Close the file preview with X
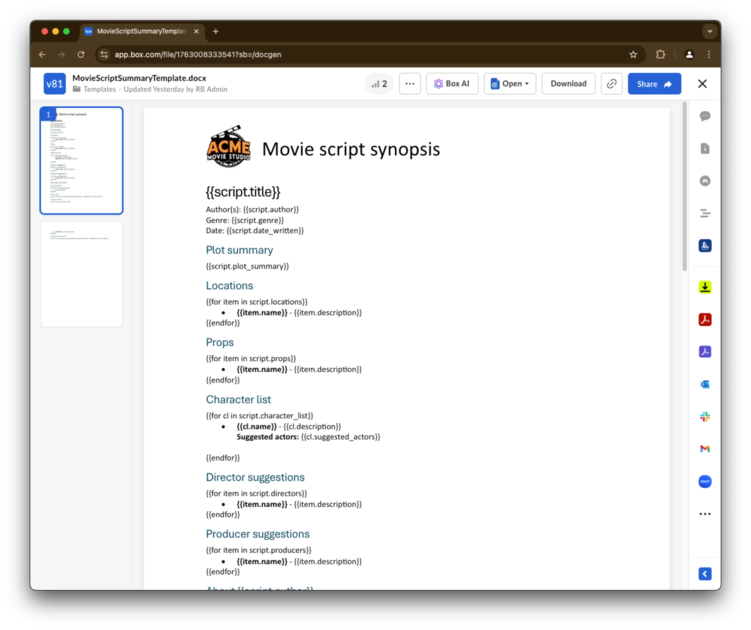751x630 pixels. tap(702, 84)
